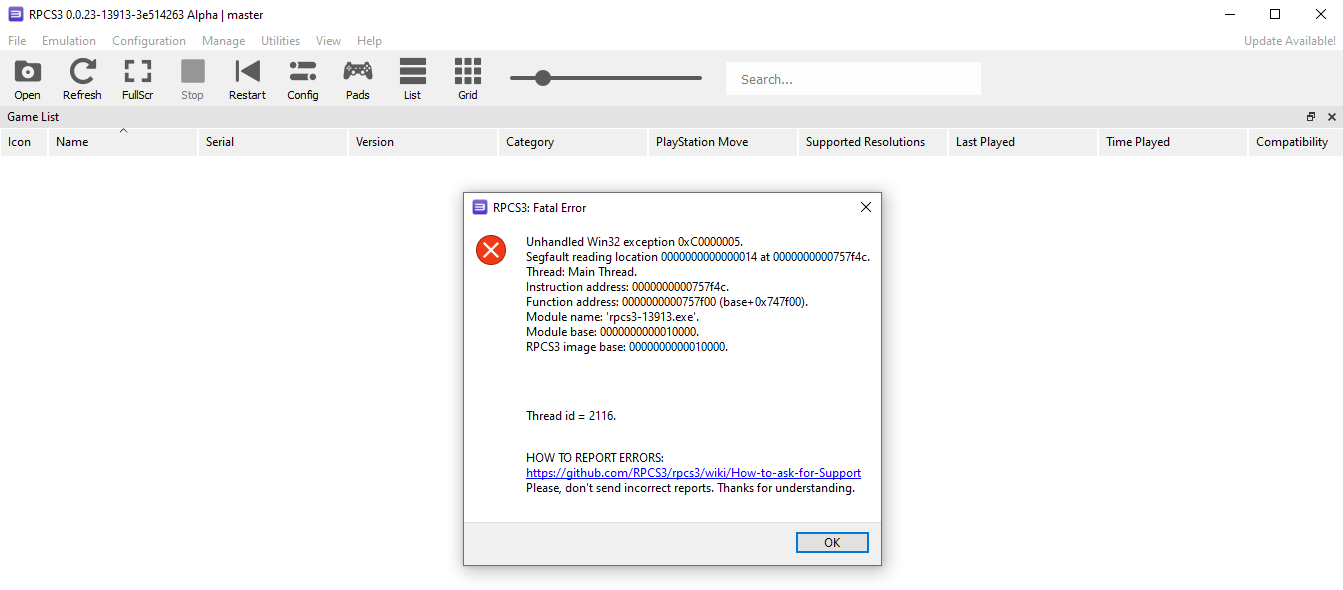This screenshot has width=1343, height=590.
Task: Sort by the Serial column
Action: pyautogui.click(x=273, y=142)
